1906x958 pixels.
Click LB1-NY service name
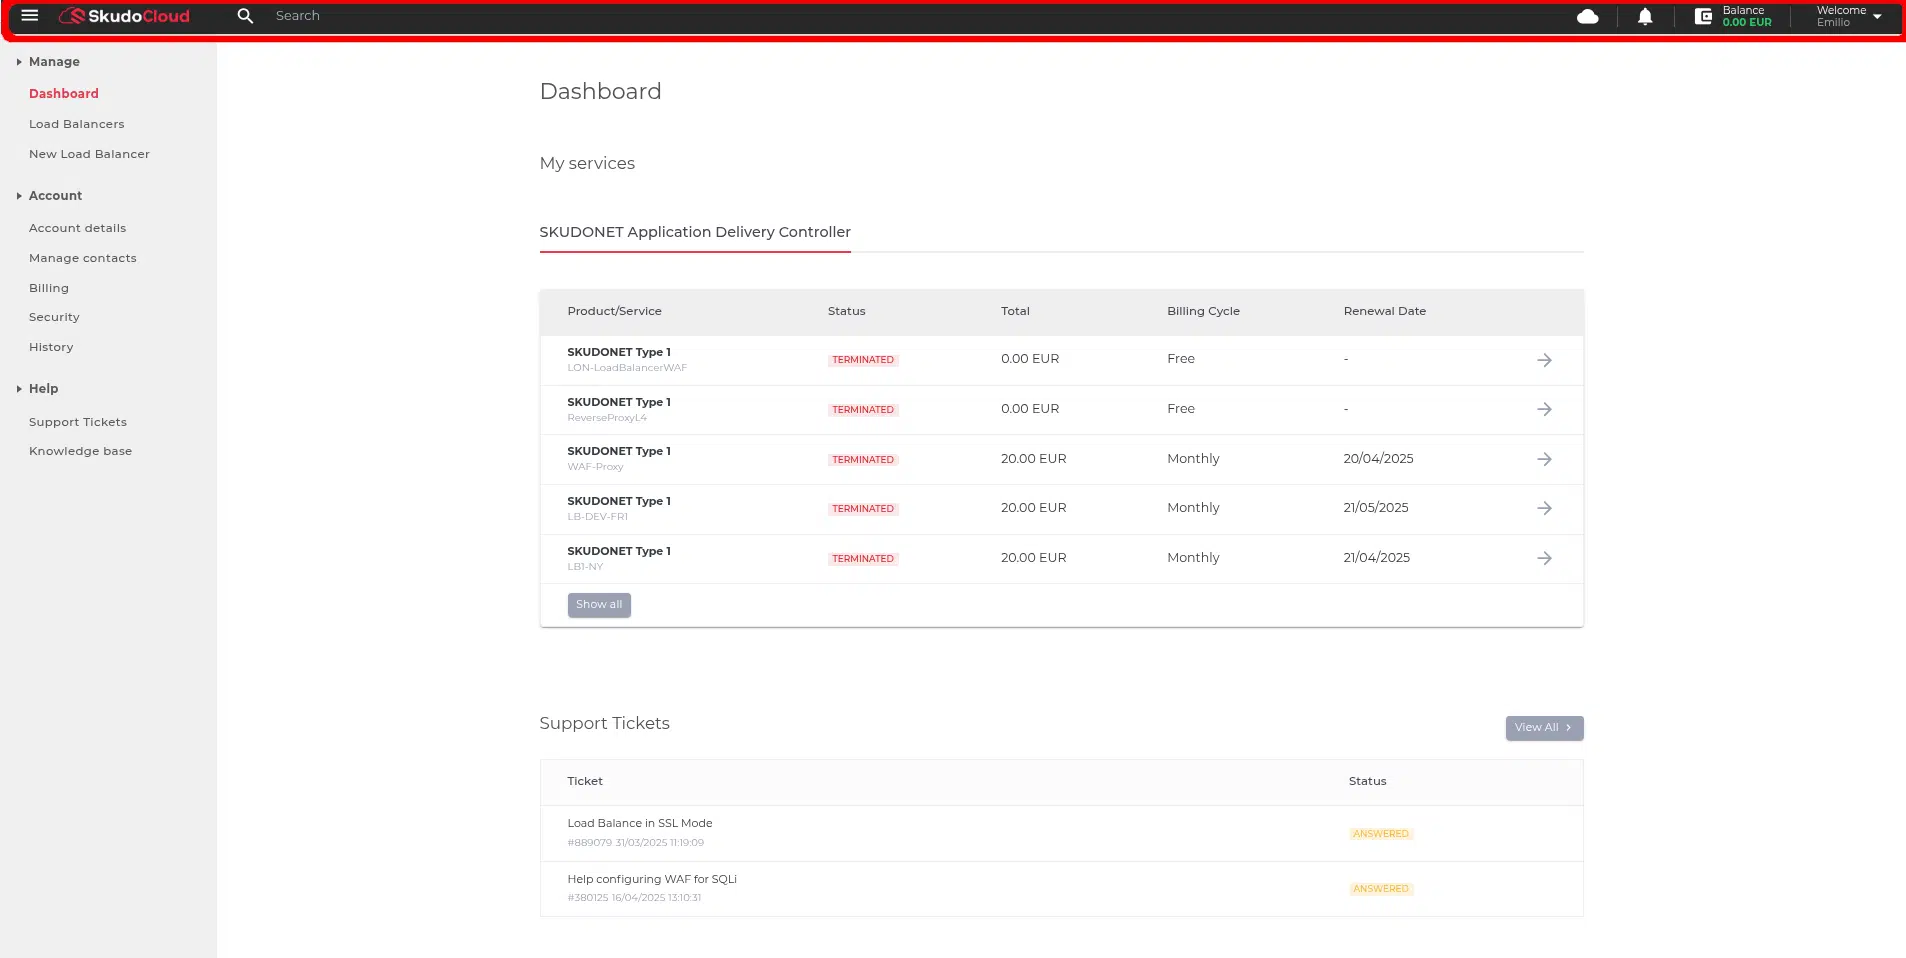585,567
